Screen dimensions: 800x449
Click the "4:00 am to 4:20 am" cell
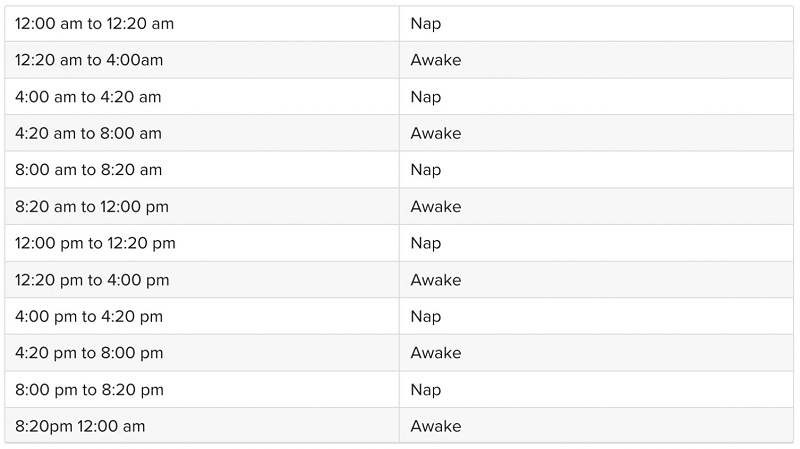[x=88, y=97]
